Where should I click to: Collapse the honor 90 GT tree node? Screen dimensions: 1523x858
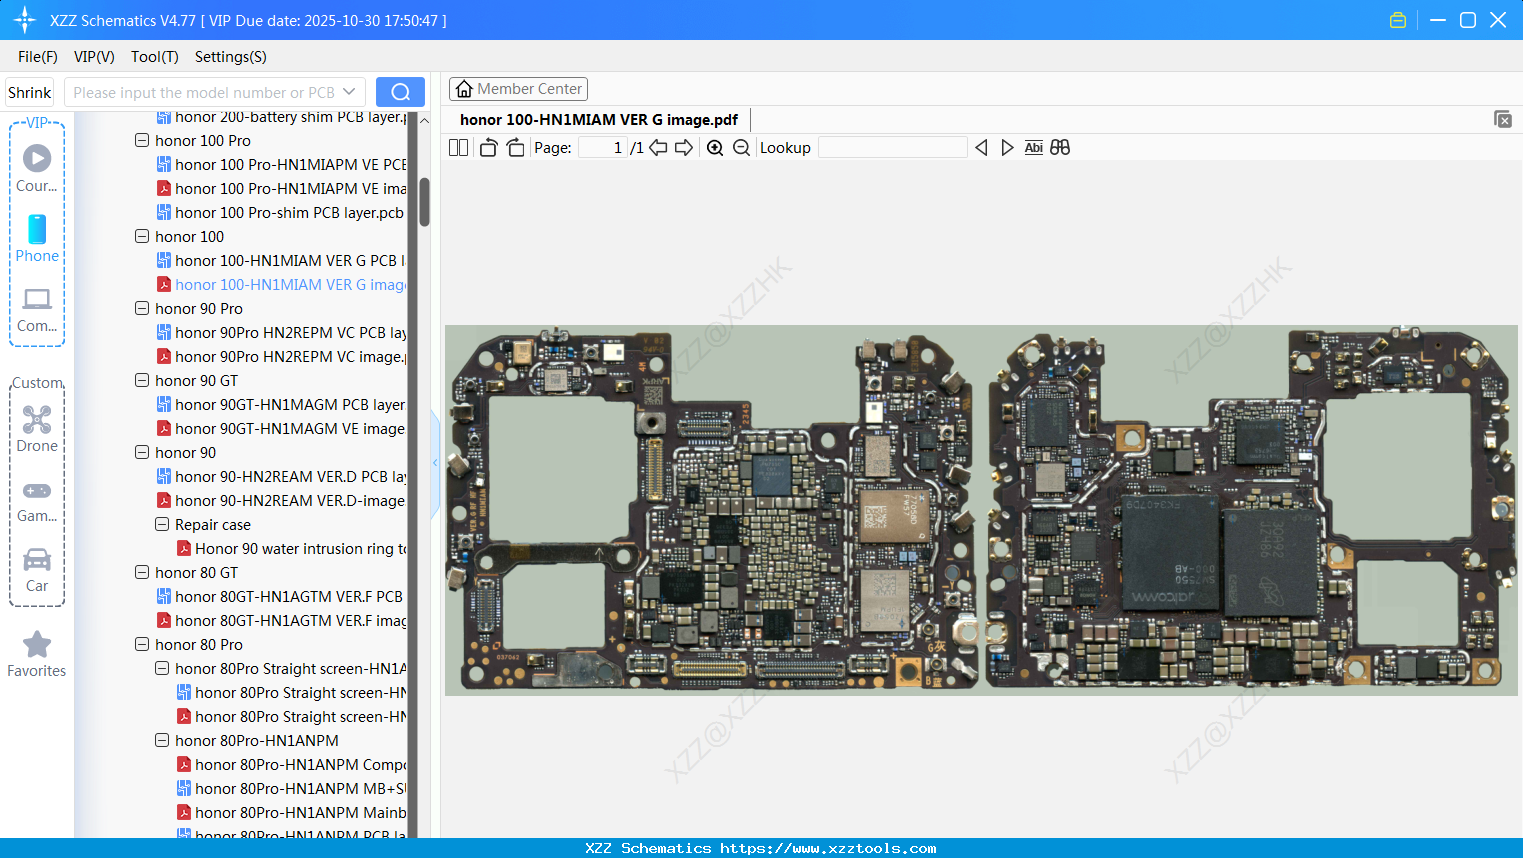[142, 381]
